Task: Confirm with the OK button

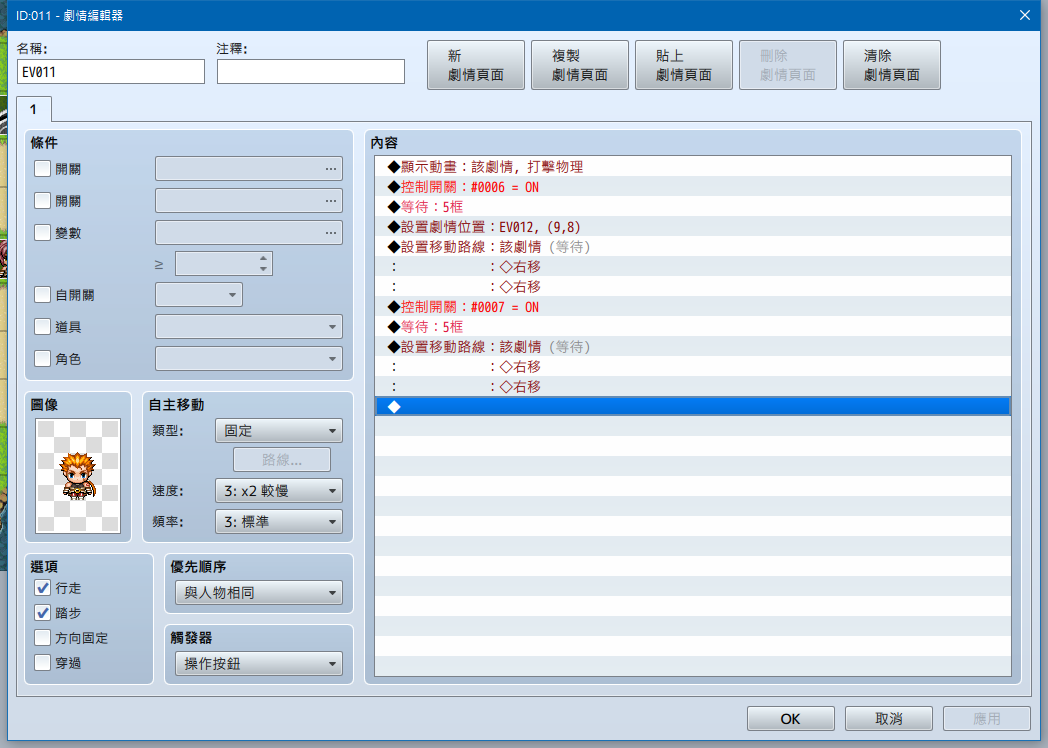Action: pyautogui.click(x=791, y=719)
